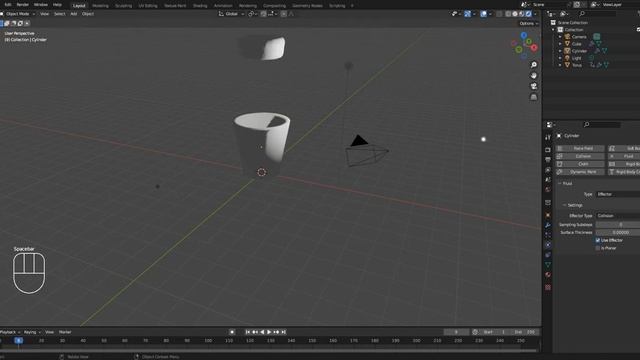This screenshot has height=360, width=640.
Task: Open the Physics properties tab icon
Action: [548, 245]
